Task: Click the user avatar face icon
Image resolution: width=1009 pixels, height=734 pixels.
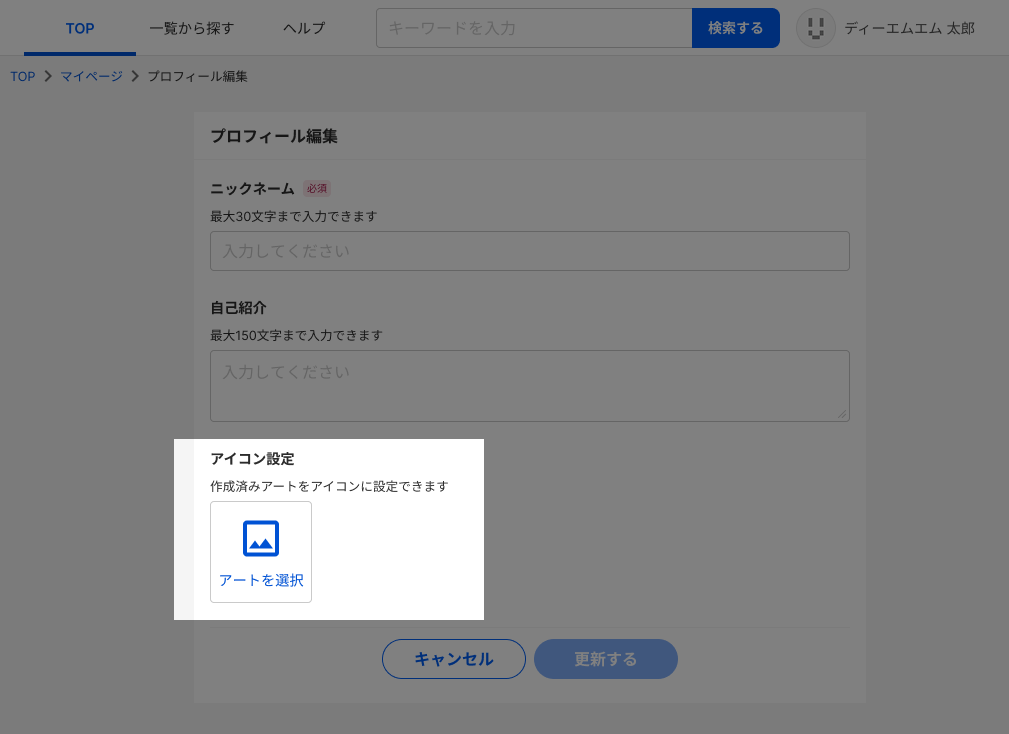Action: (815, 28)
